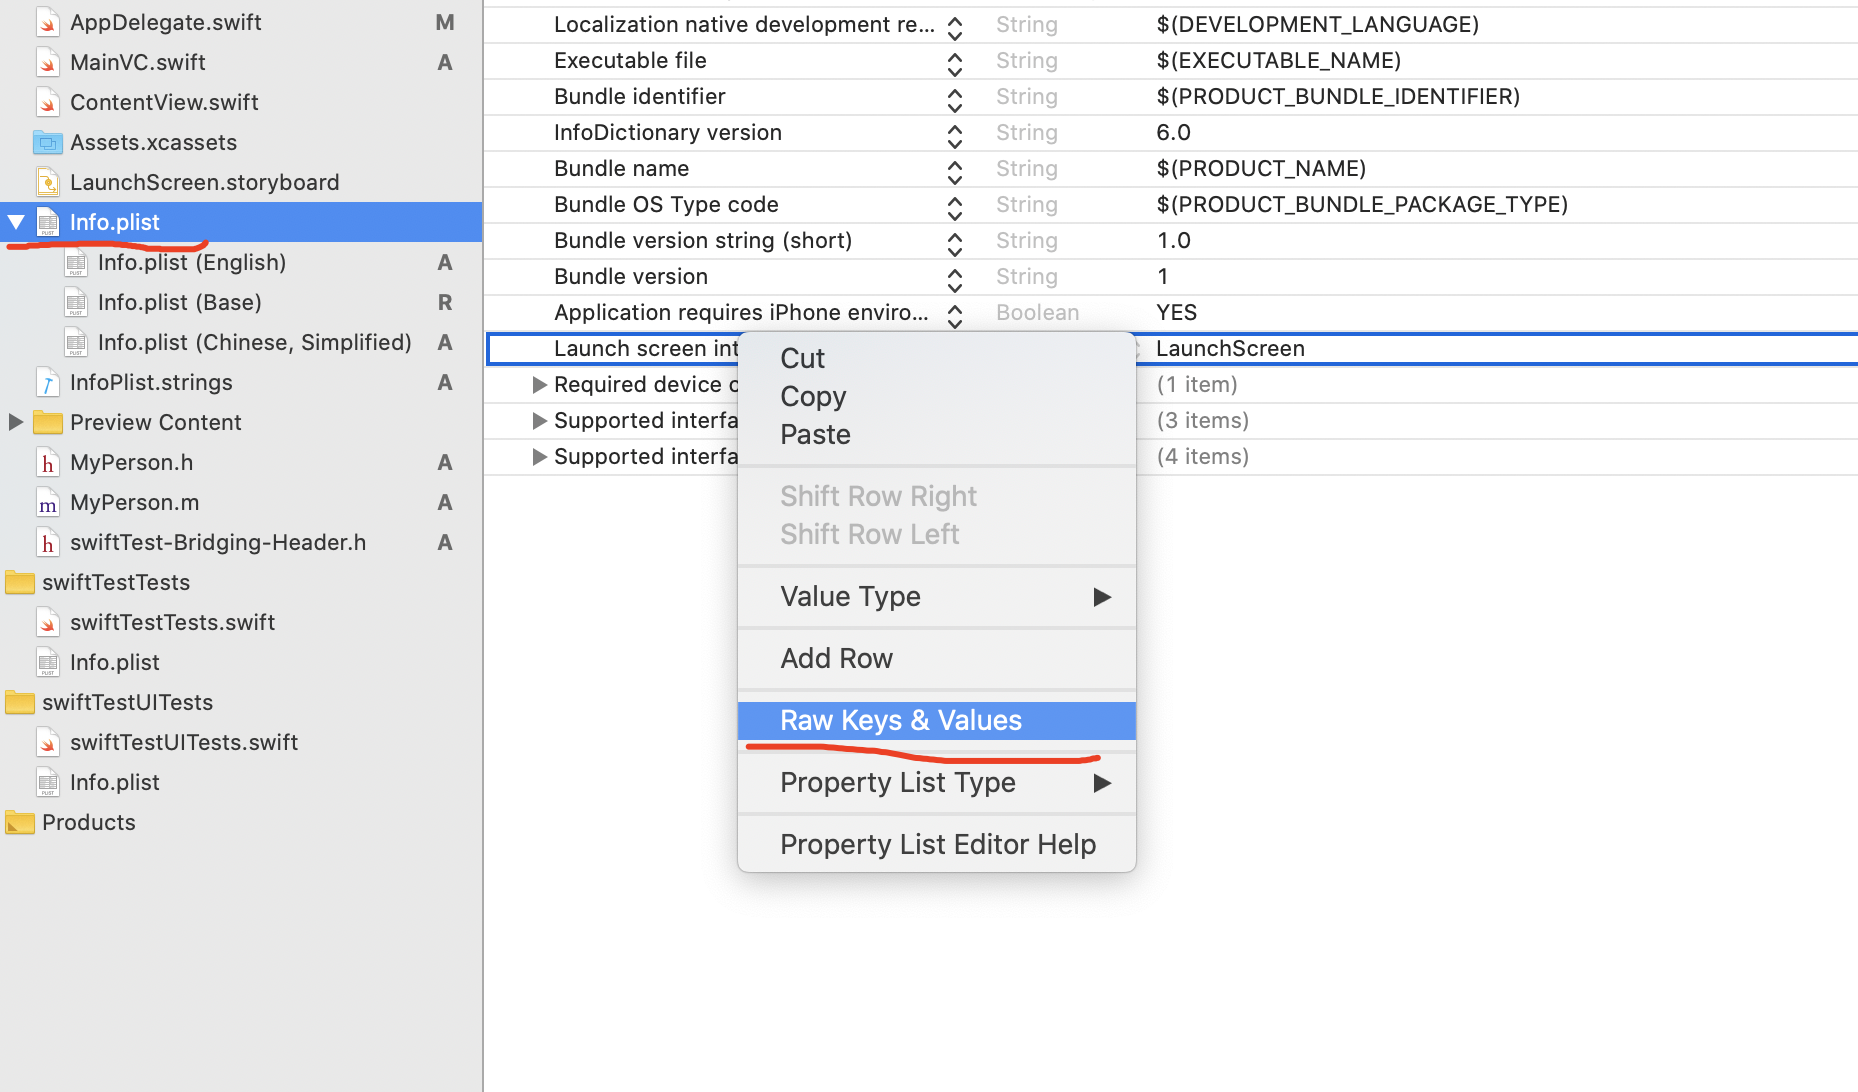
Task: Open the Assets.xcassets catalog icon
Action: point(47,142)
